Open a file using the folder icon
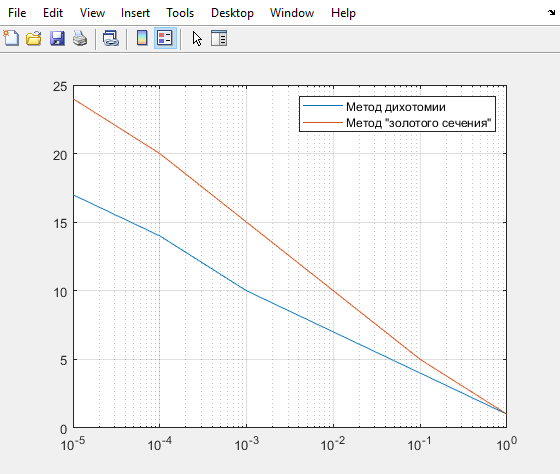 pos(34,38)
